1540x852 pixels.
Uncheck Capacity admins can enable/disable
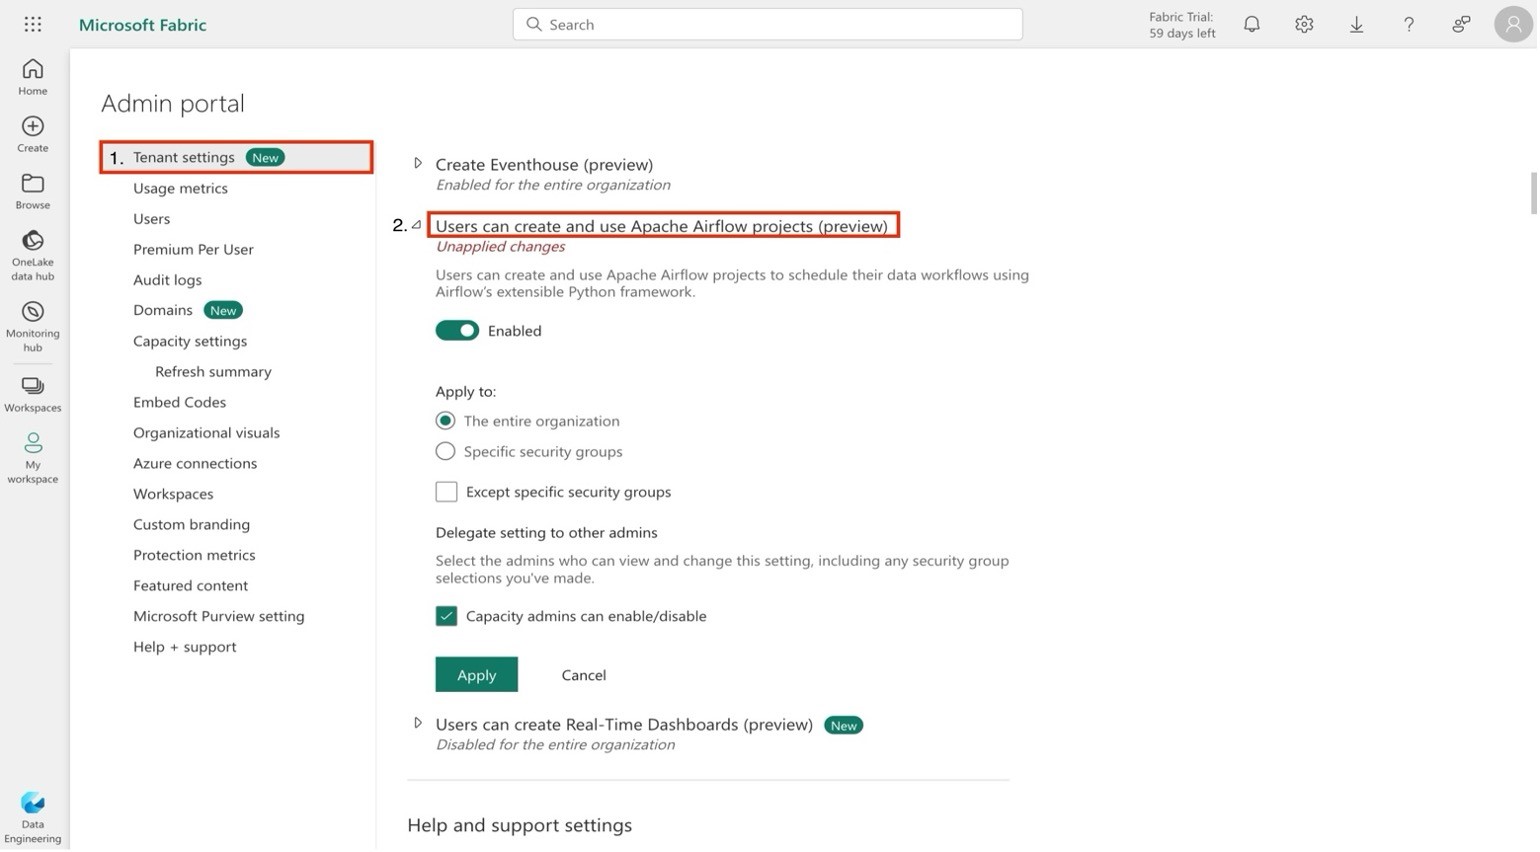click(447, 617)
